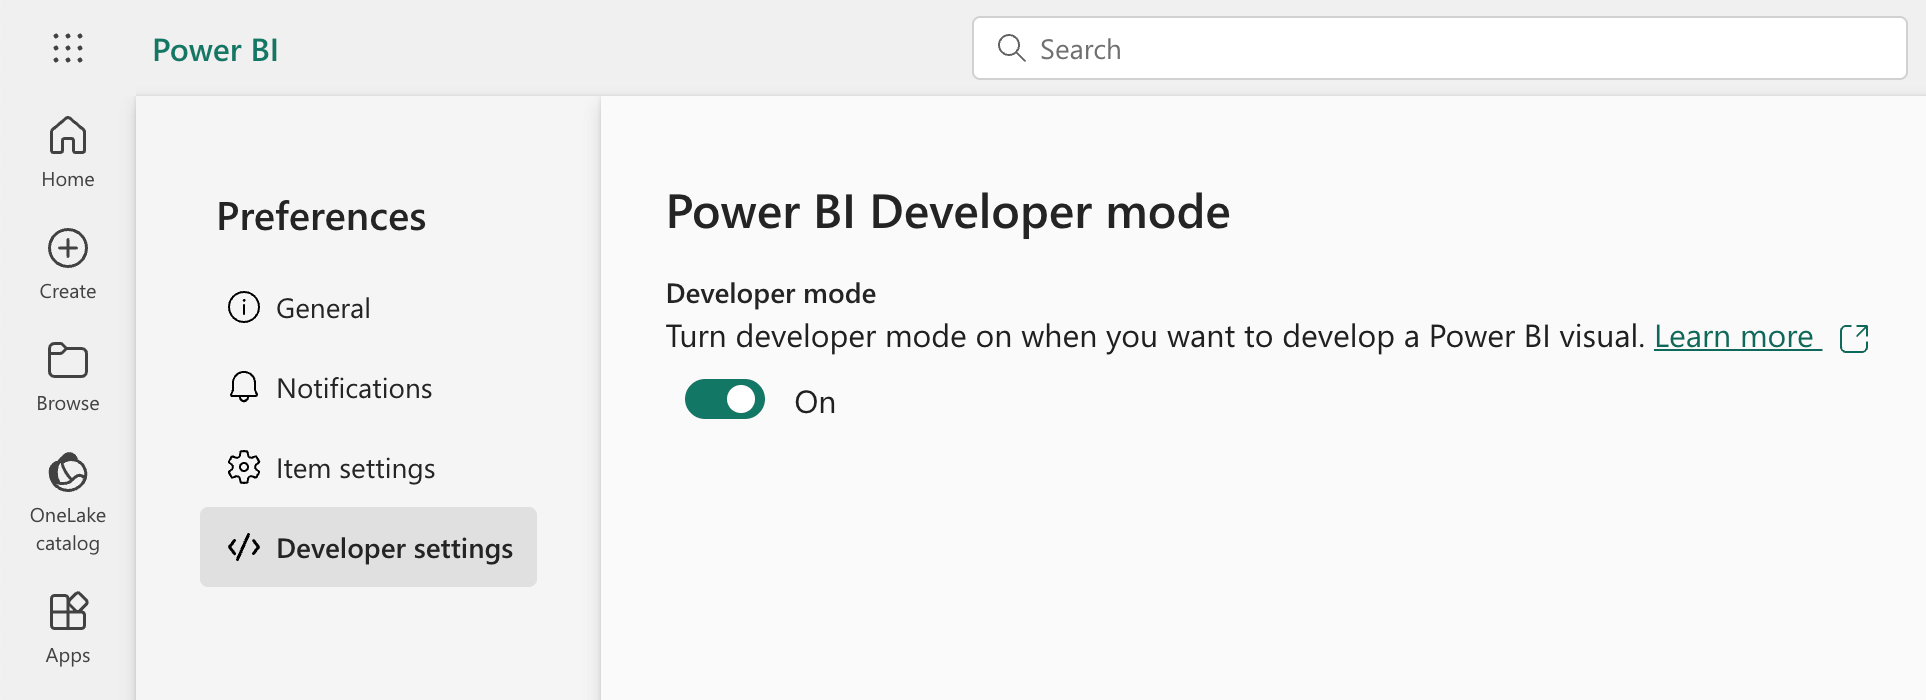Click the gear icon beside Item settings

click(x=243, y=467)
